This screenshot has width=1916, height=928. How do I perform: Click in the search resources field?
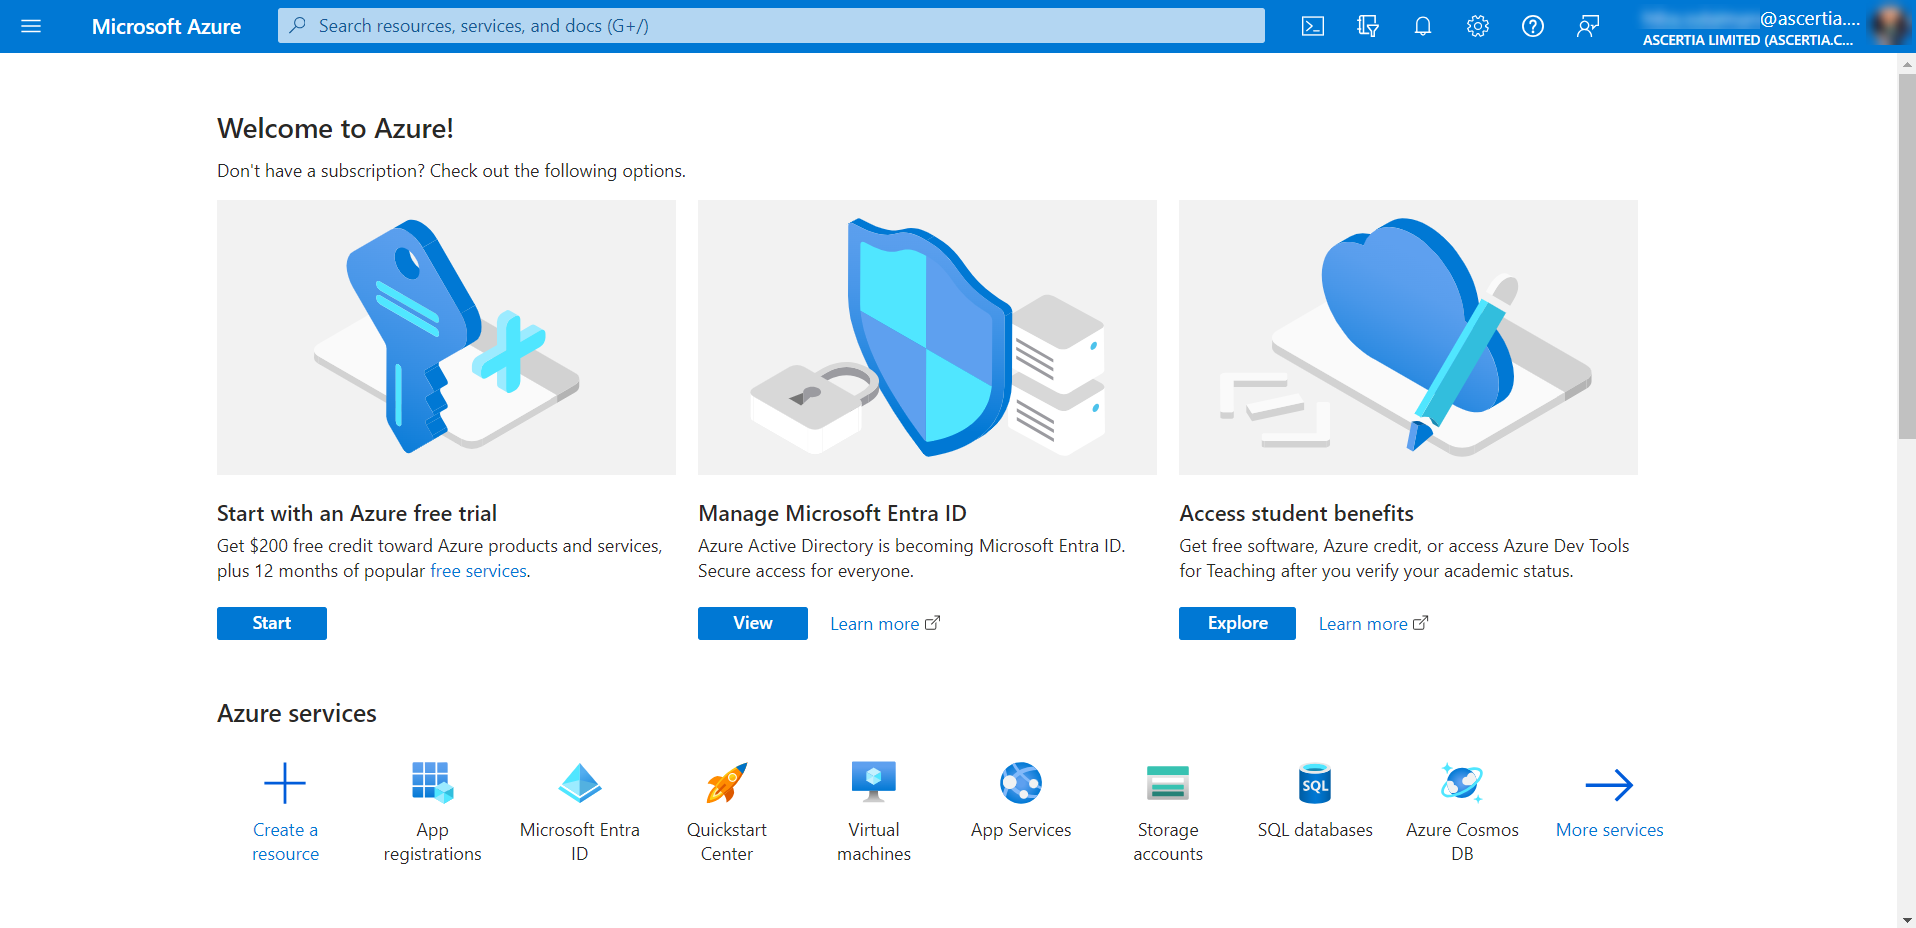[x=770, y=26]
